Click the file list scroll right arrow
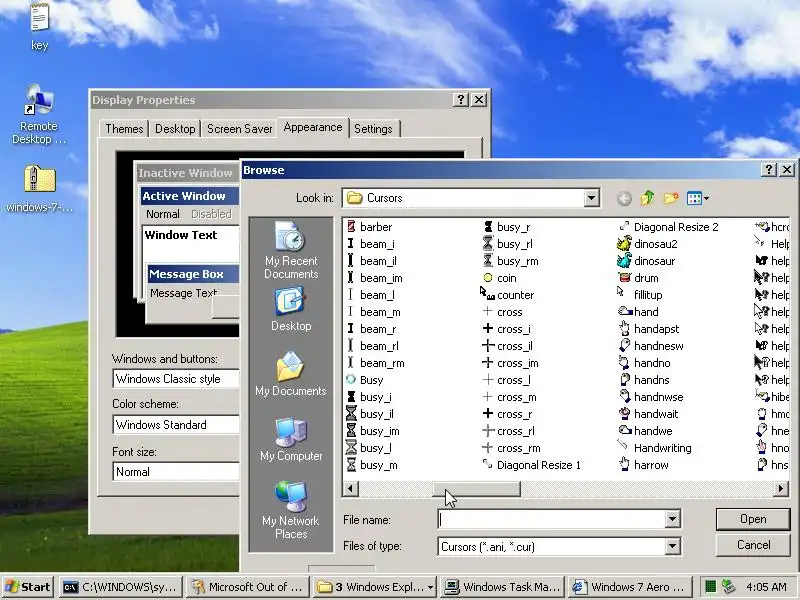The width and height of the screenshot is (800, 600). coord(781,489)
